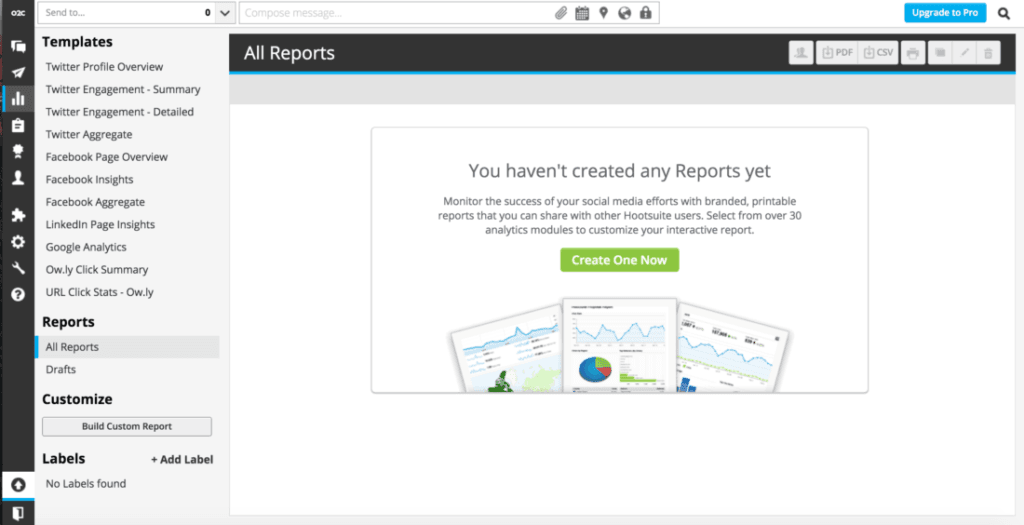Click the door icon at sidebar bottom

tap(18, 511)
